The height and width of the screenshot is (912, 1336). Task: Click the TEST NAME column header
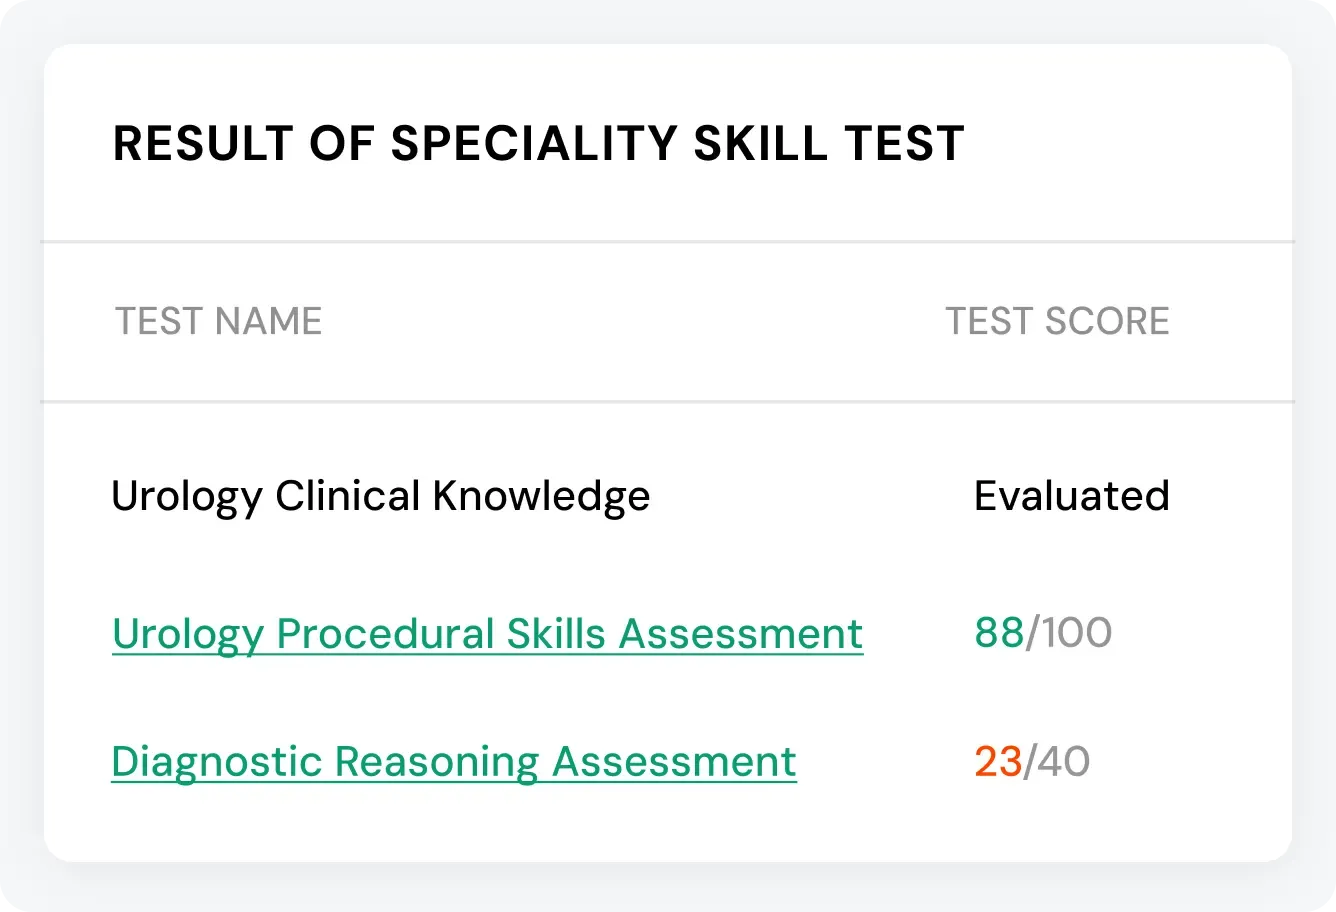[x=218, y=322]
